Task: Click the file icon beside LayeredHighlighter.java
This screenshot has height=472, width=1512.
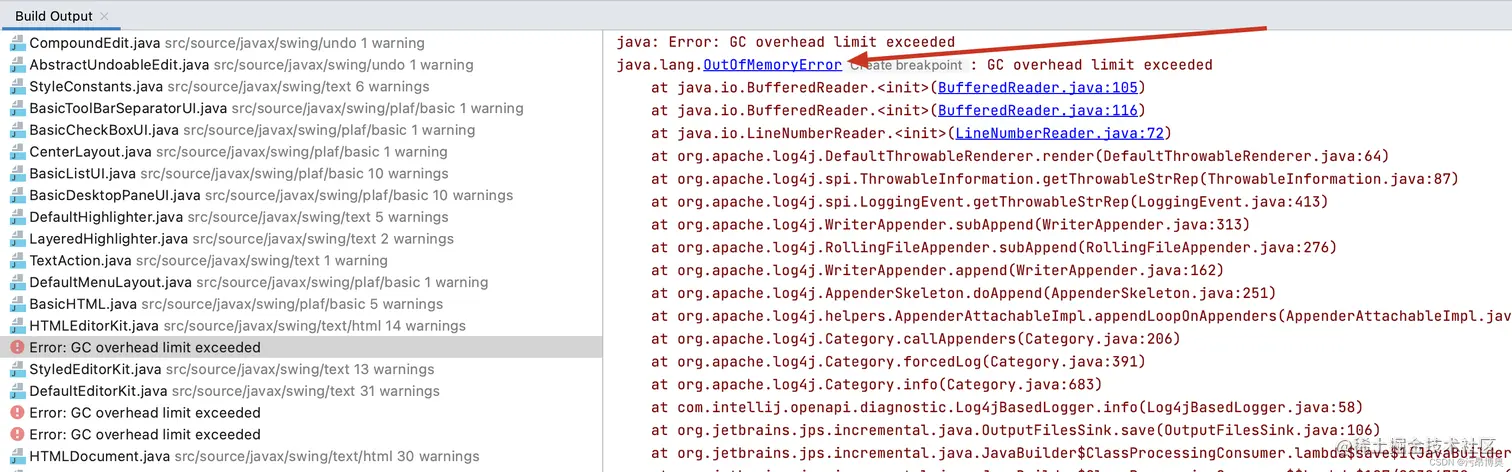Action: pos(17,239)
